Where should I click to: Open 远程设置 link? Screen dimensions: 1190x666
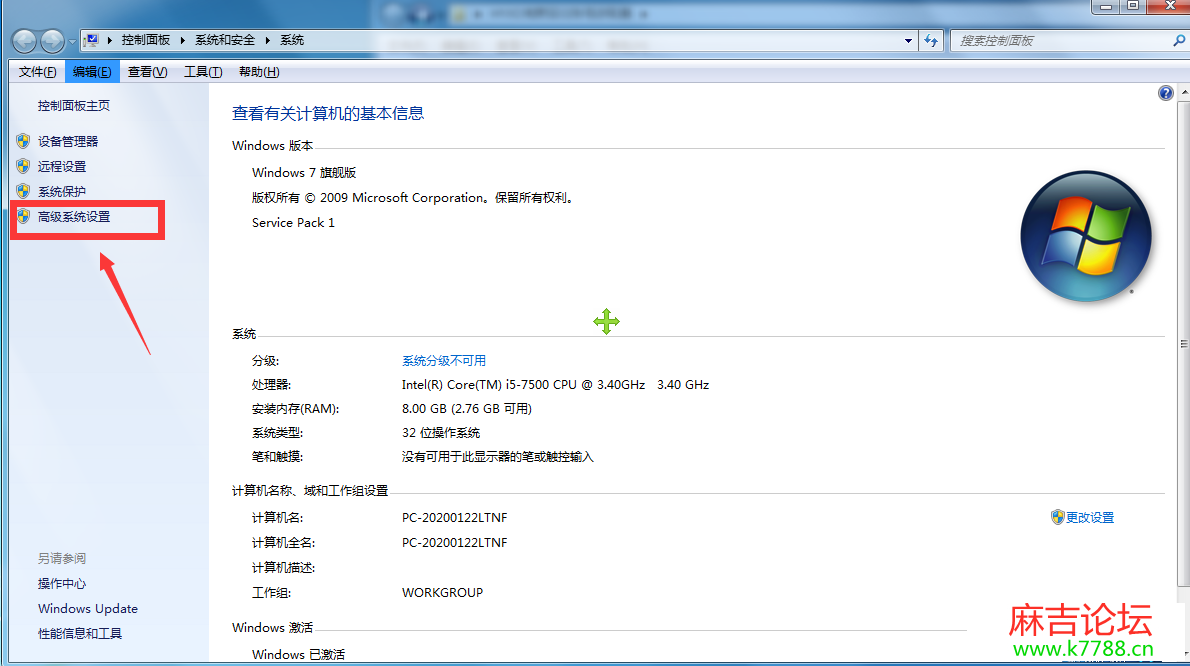coord(61,166)
